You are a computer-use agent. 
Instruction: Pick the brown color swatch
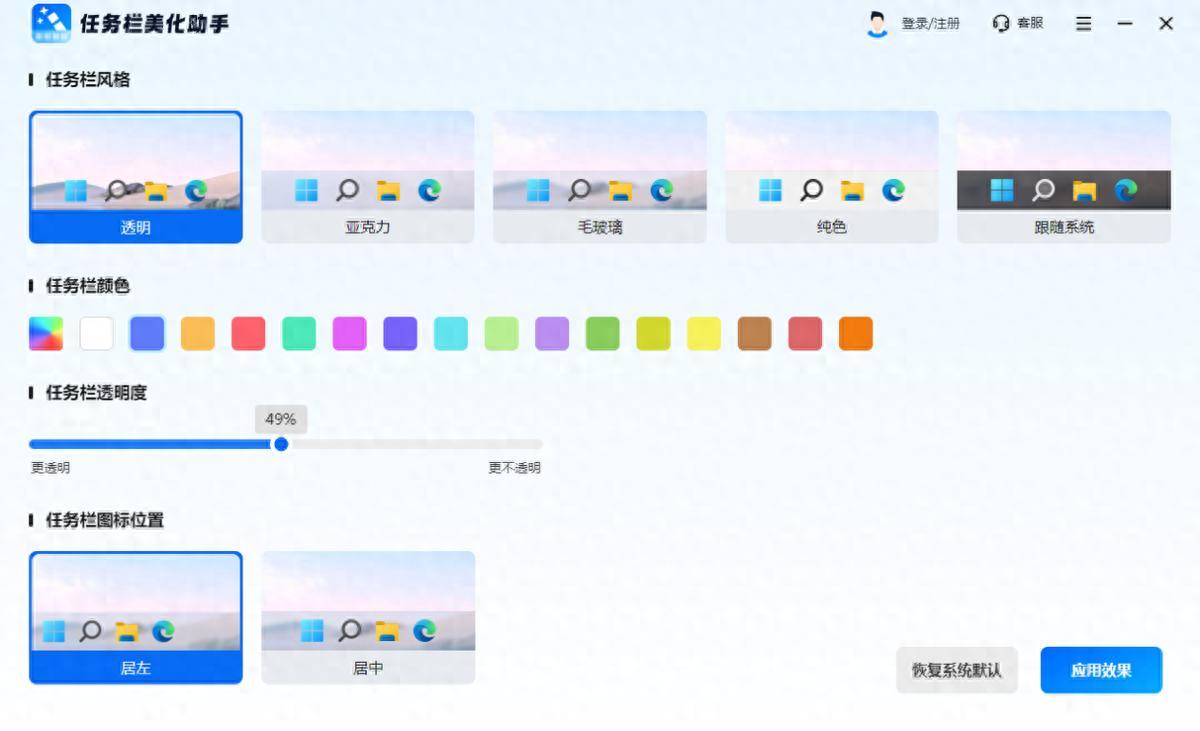755,333
